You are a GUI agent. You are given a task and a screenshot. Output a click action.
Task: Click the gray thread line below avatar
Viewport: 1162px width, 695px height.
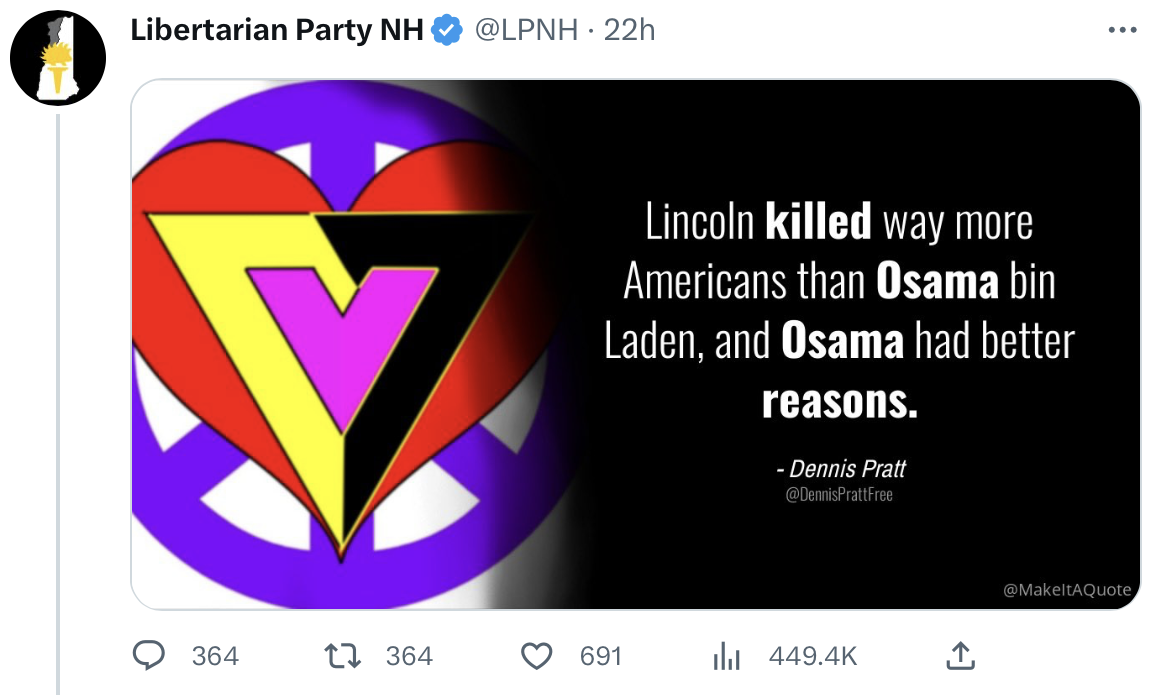(58, 400)
